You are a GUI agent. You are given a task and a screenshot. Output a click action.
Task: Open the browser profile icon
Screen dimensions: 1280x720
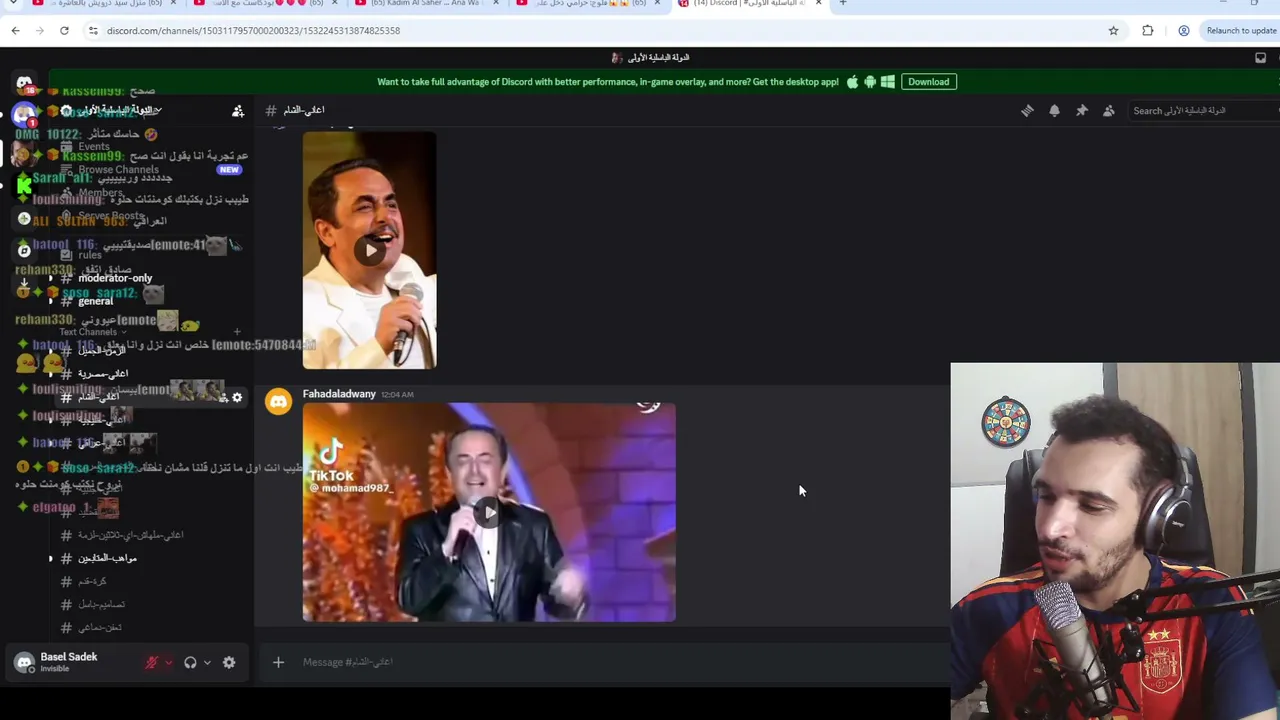1184,31
